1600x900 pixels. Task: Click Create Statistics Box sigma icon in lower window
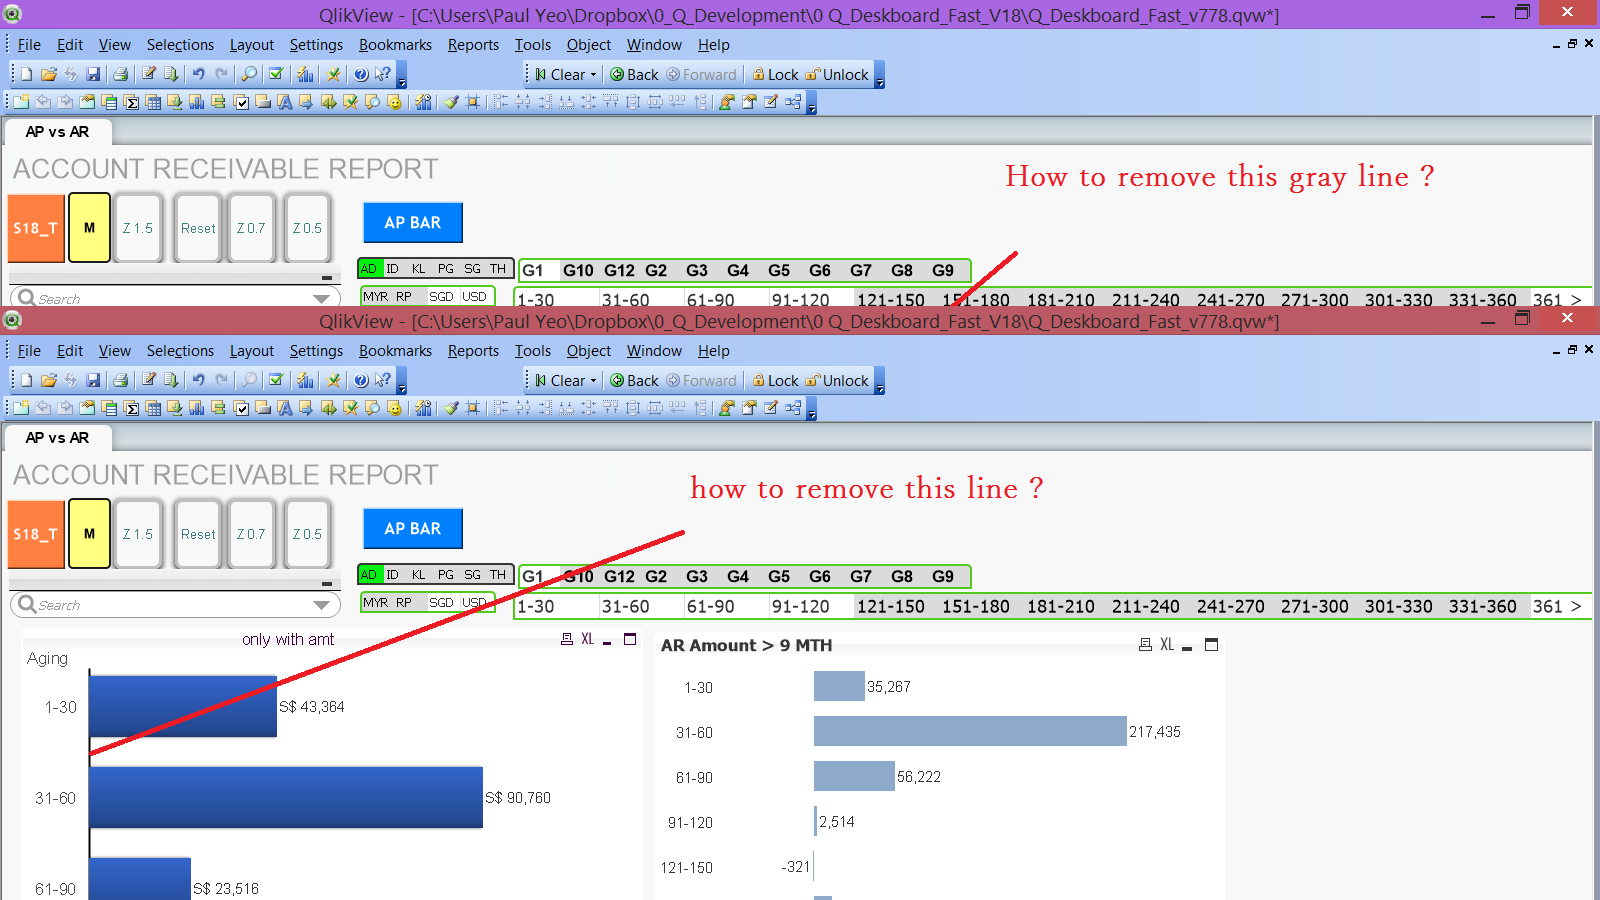pos(131,407)
